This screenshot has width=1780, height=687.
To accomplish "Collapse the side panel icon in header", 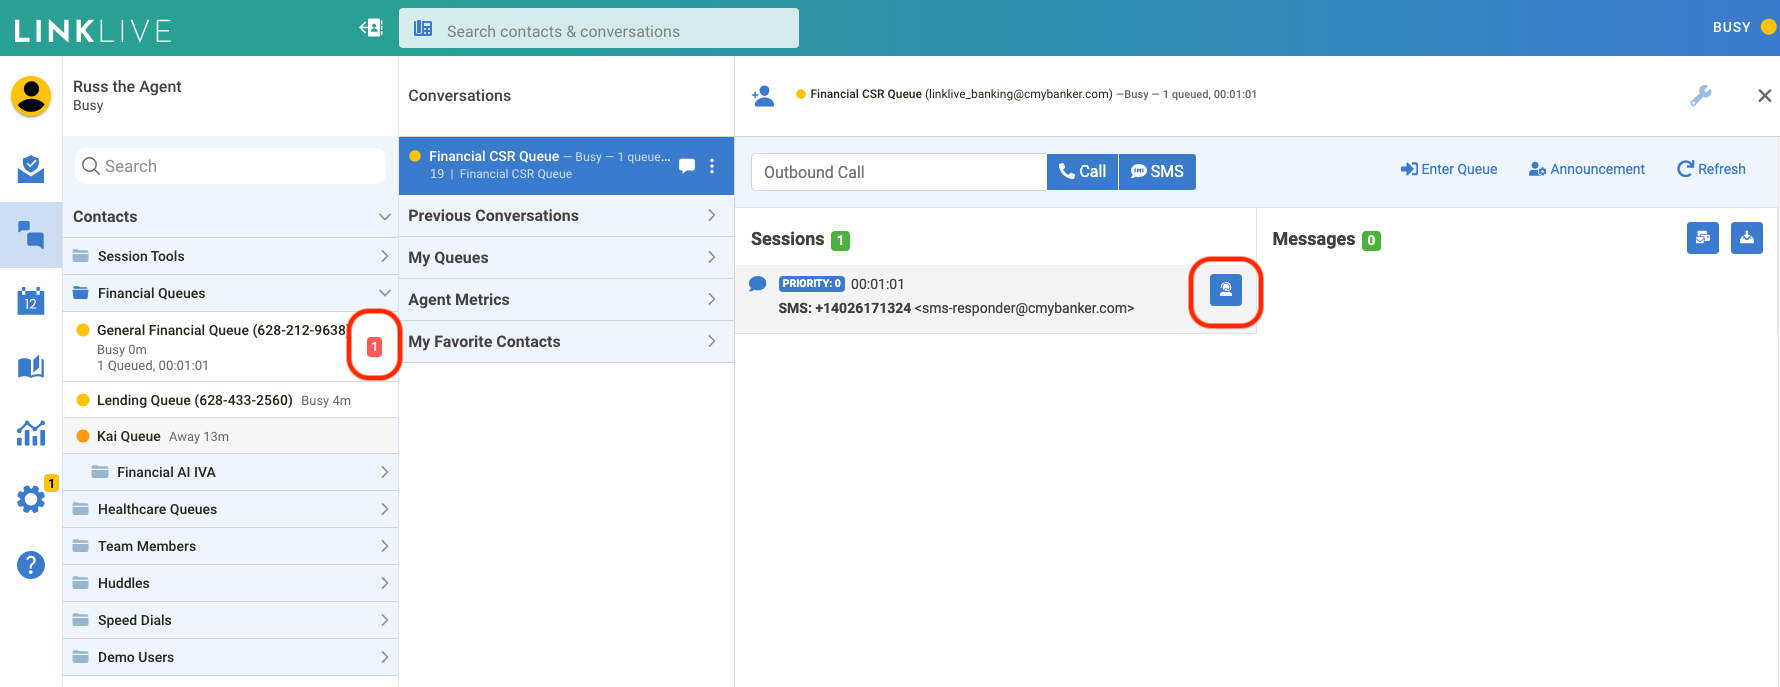I will [x=371, y=28].
